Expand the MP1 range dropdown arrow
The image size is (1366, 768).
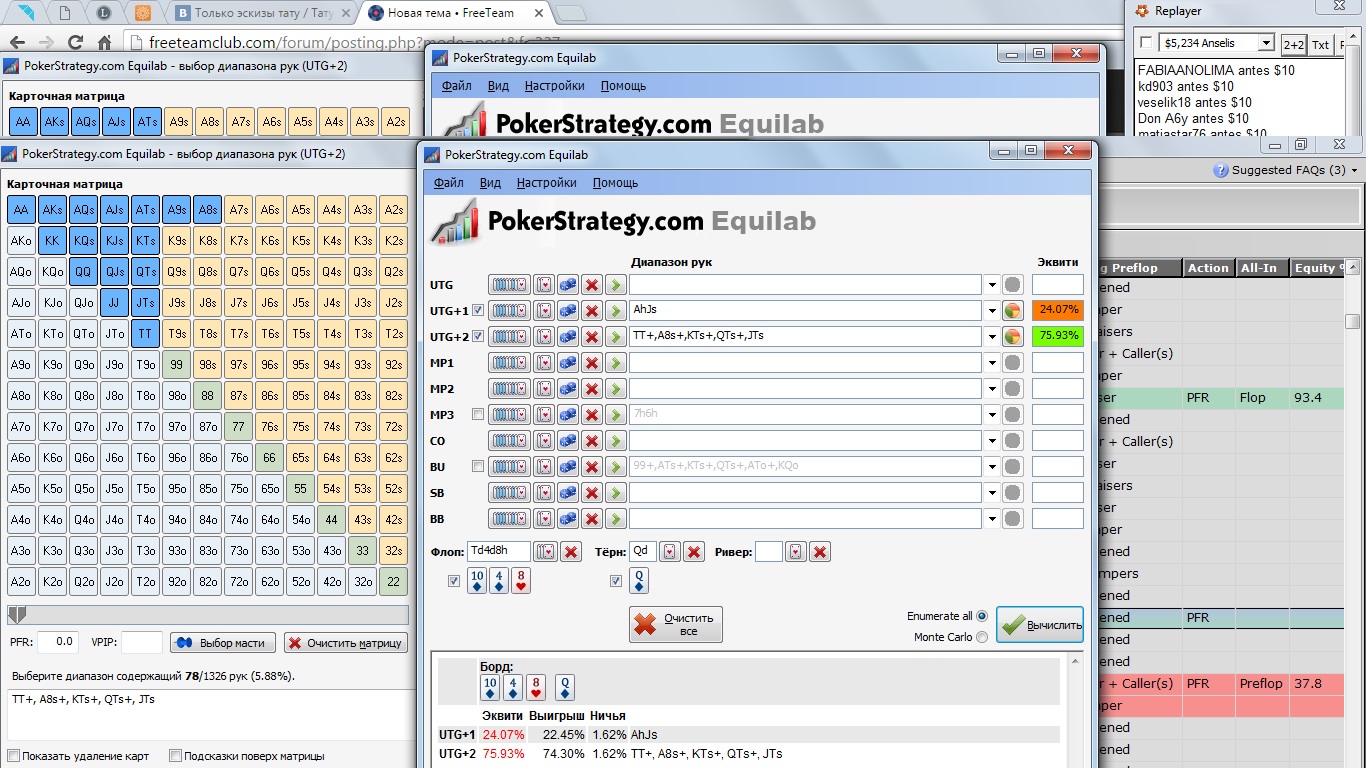pos(992,363)
